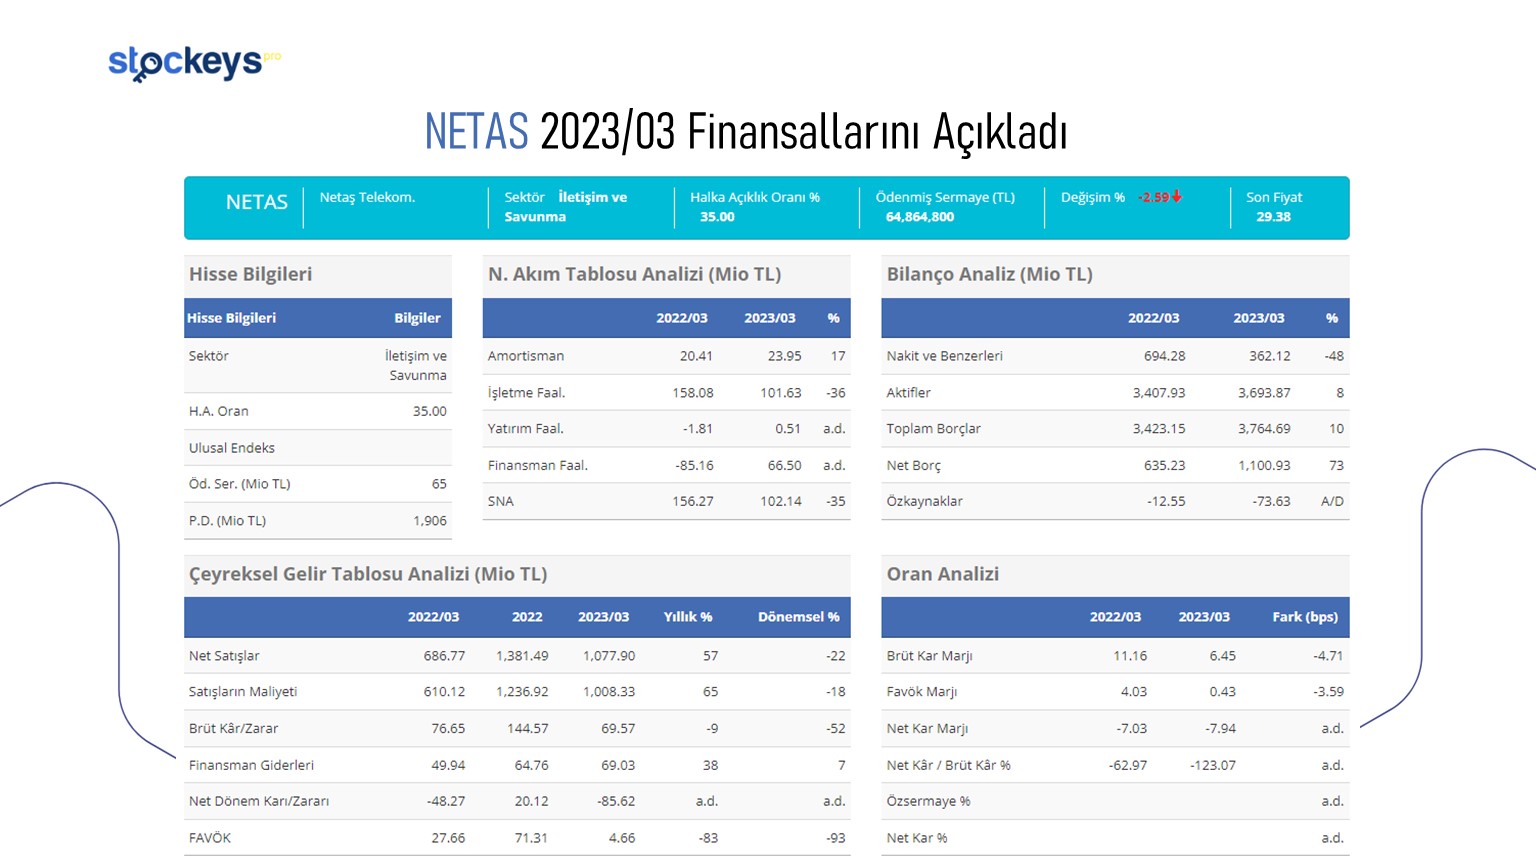The width and height of the screenshot is (1536, 864).
Task: Click the Fark (bps) column header
Action: pos(1305,617)
